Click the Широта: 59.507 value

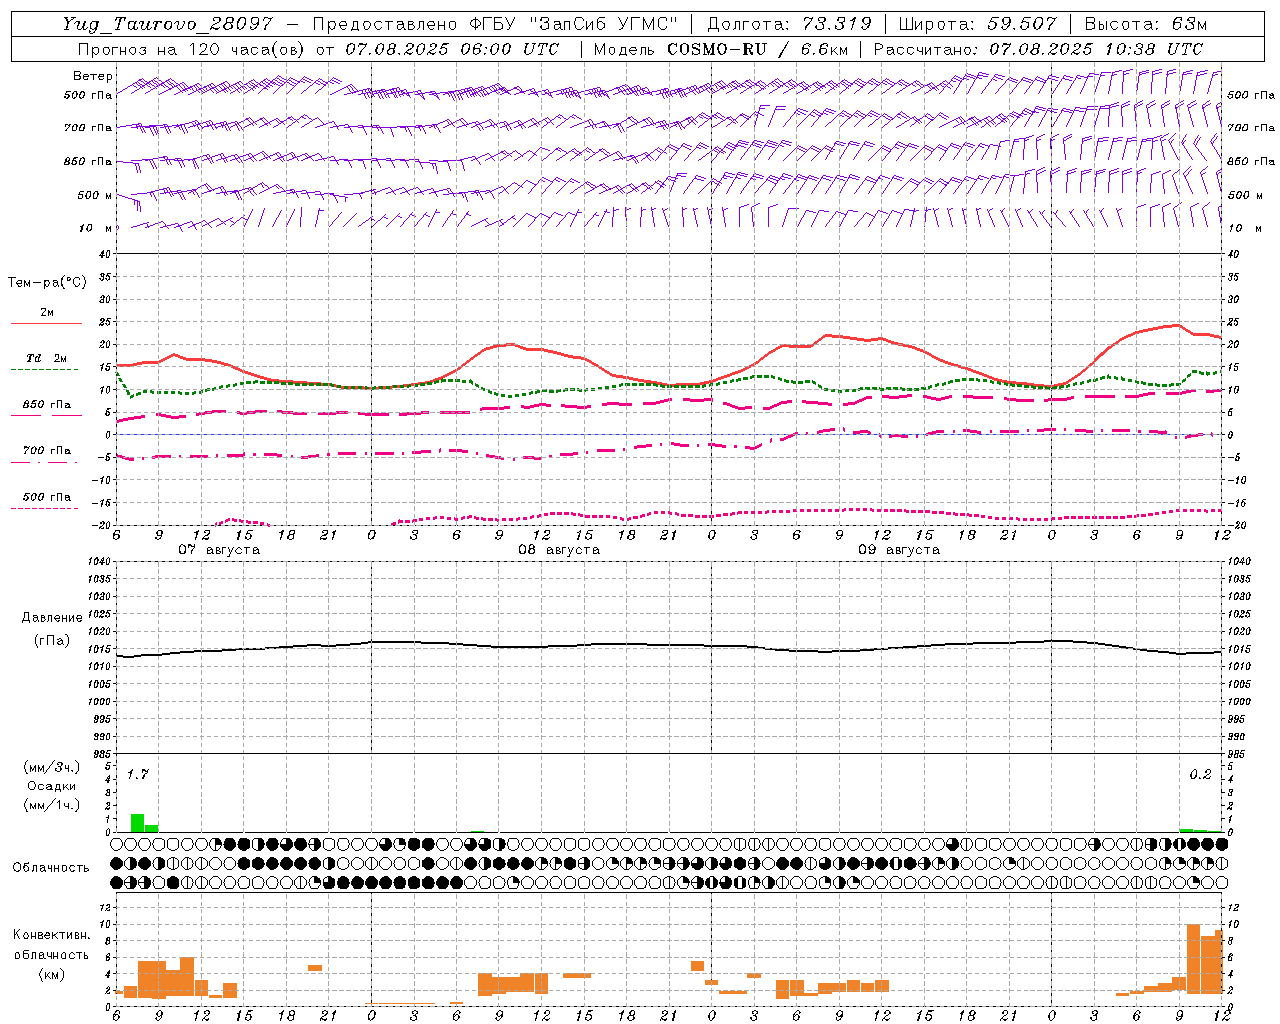click(977, 25)
